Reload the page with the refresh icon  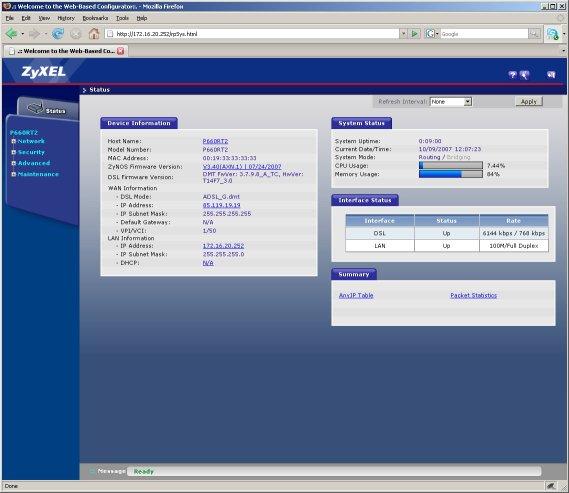pos(58,34)
